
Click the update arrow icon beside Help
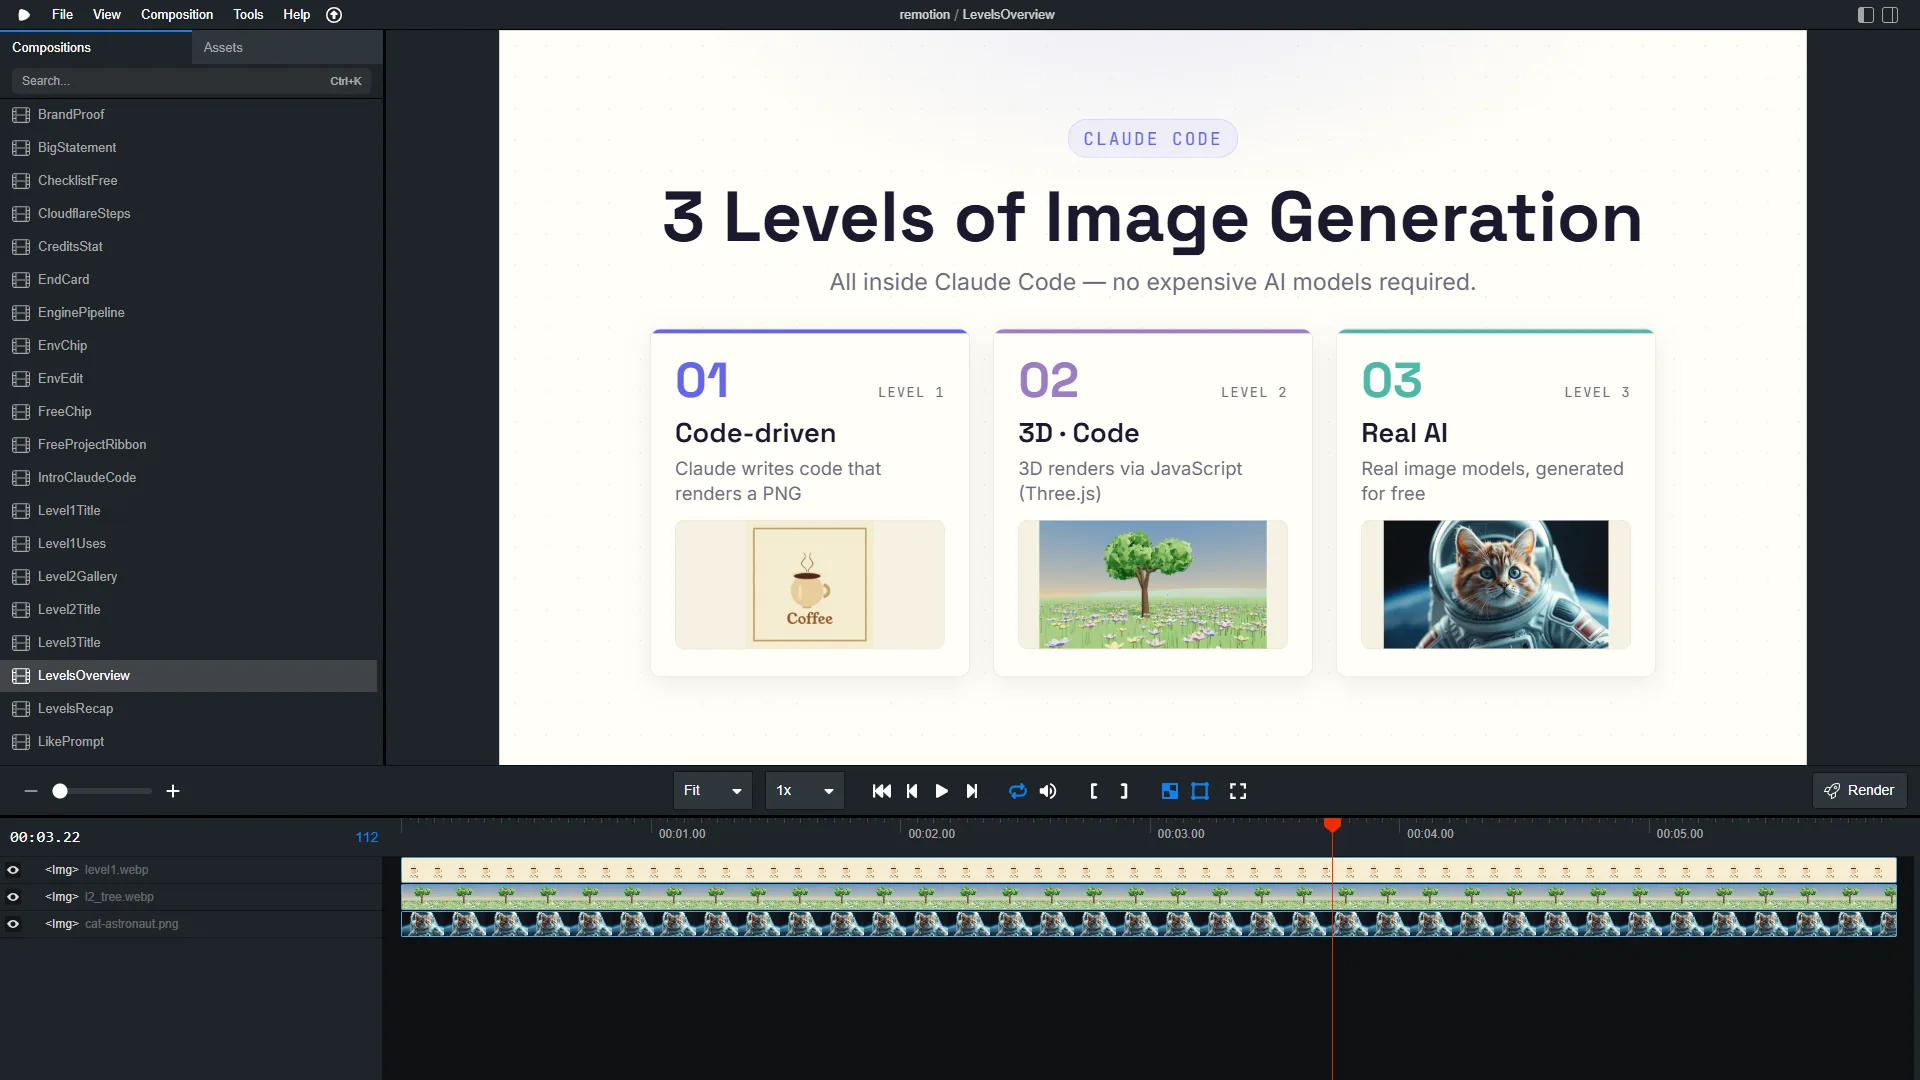point(334,15)
